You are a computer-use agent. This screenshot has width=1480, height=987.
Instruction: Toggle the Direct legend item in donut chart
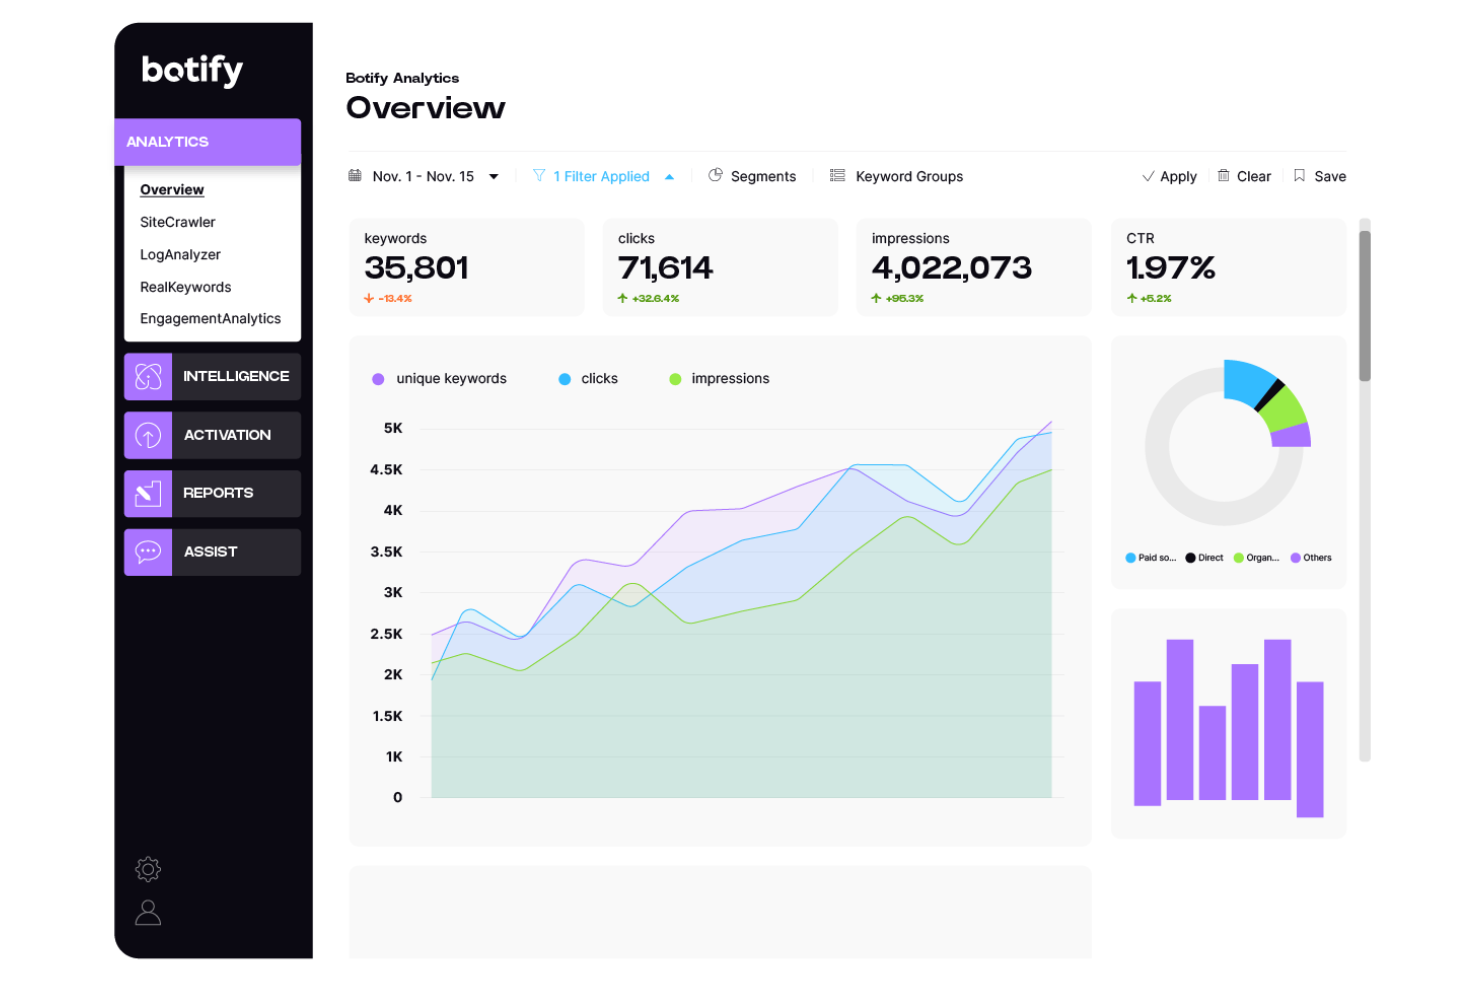[x=1204, y=558]
